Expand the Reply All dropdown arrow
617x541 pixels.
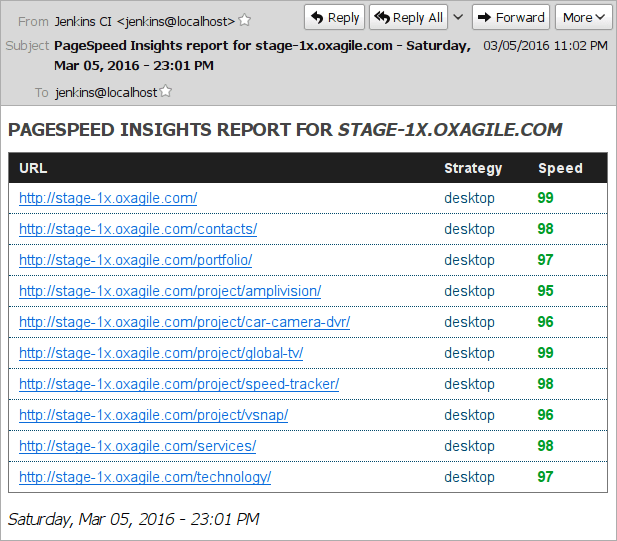click(458, 17)
